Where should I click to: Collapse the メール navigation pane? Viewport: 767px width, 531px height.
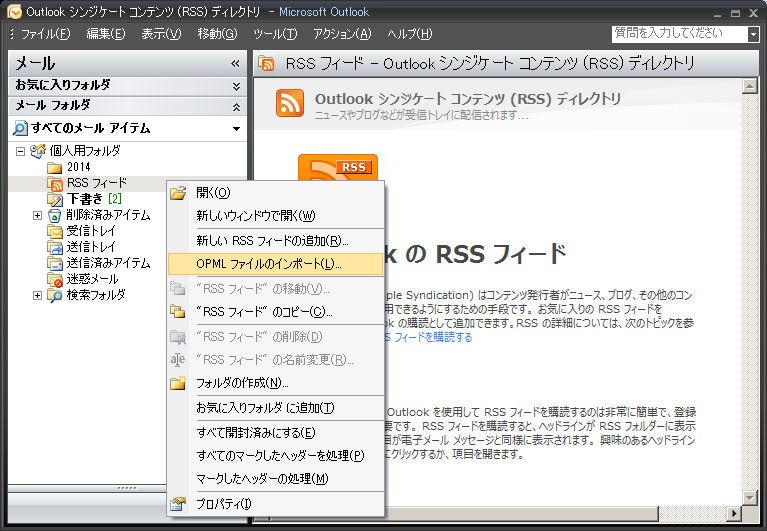pyautogui.click(x=235, y=64)
